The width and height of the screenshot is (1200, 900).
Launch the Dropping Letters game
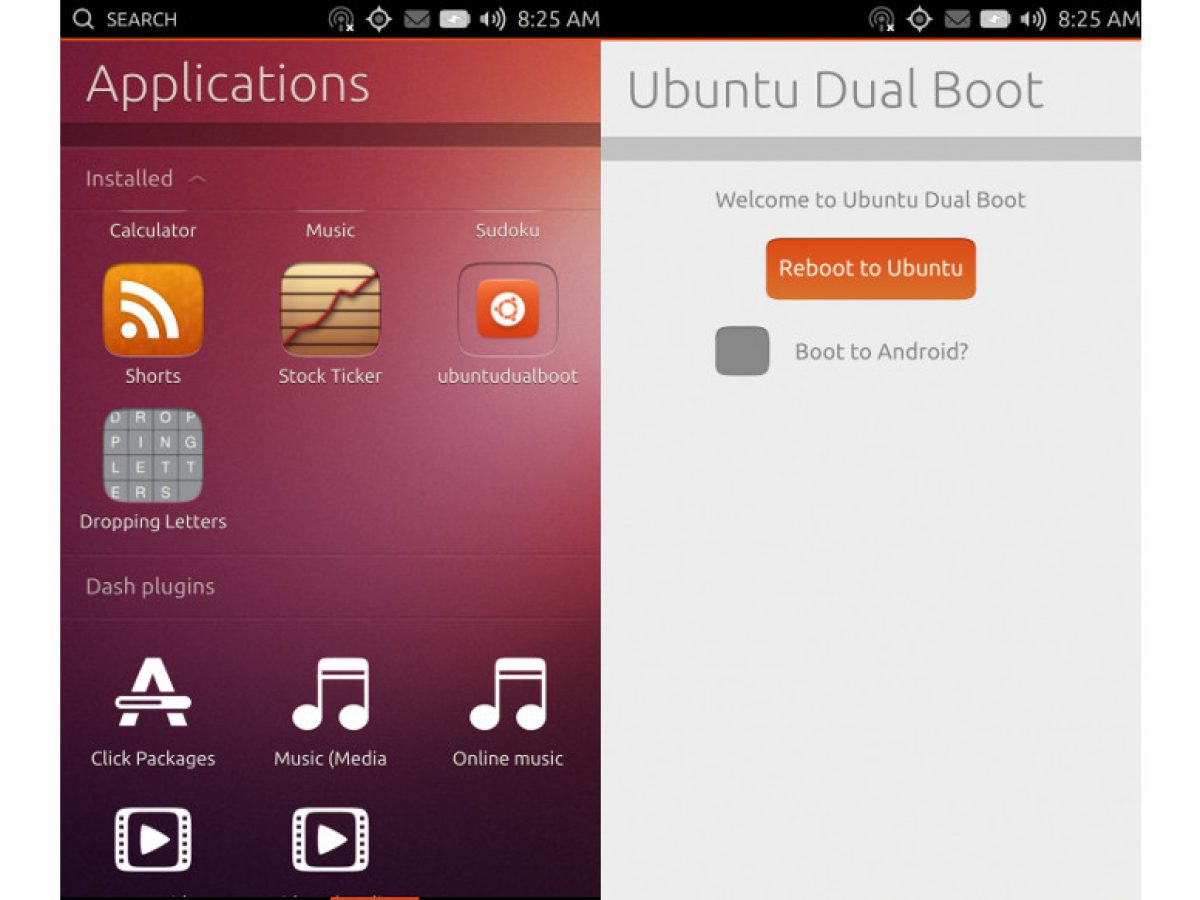point(153,455)
